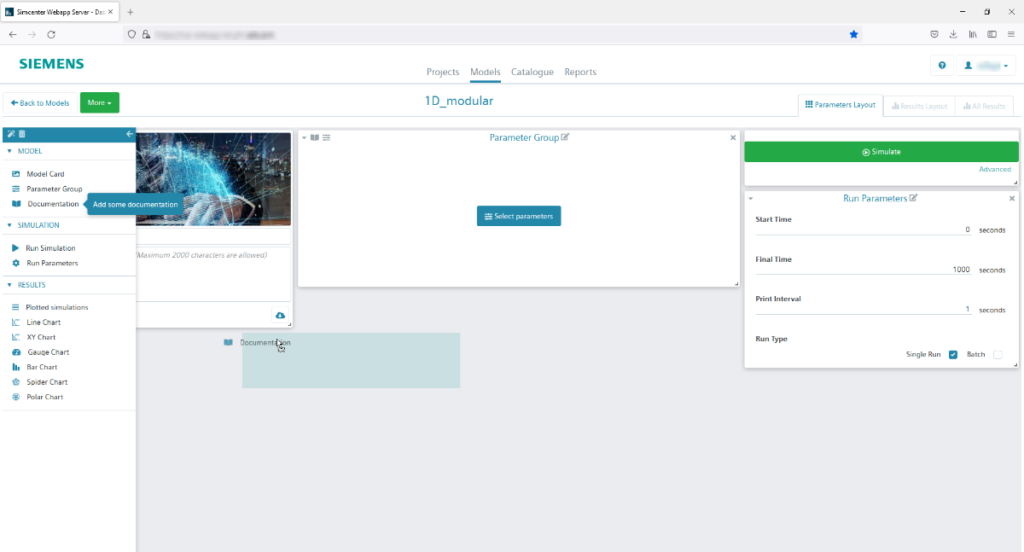The width and height of the screenshot is (1024, 552).
Task: Enable the Batch checkbox
Action: click(x=998, y=355)
